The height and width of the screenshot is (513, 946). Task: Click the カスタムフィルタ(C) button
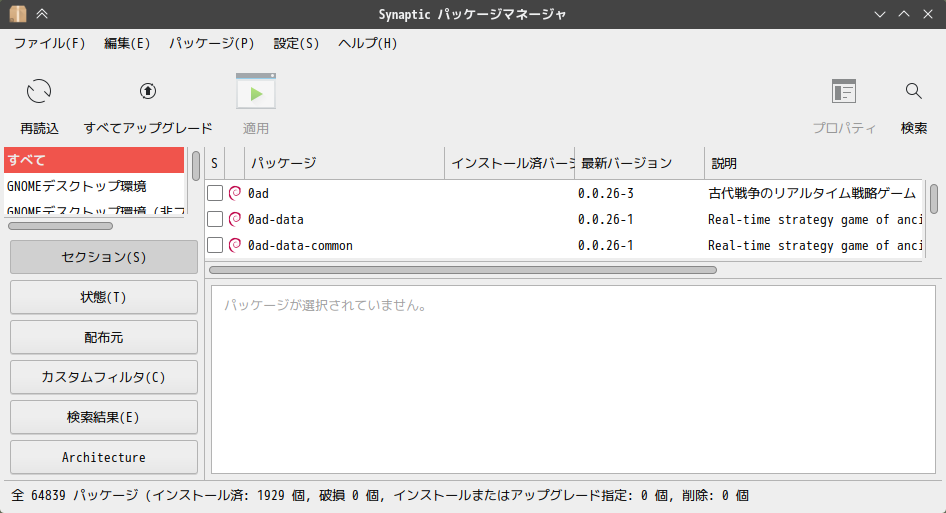pos(104,377)
